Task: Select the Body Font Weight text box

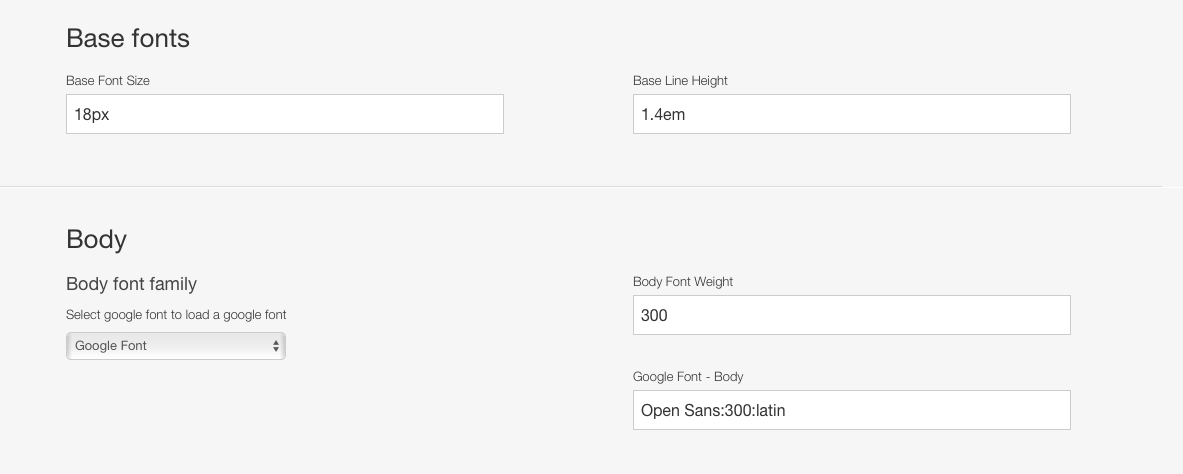Action: click(x=851, y=315)
